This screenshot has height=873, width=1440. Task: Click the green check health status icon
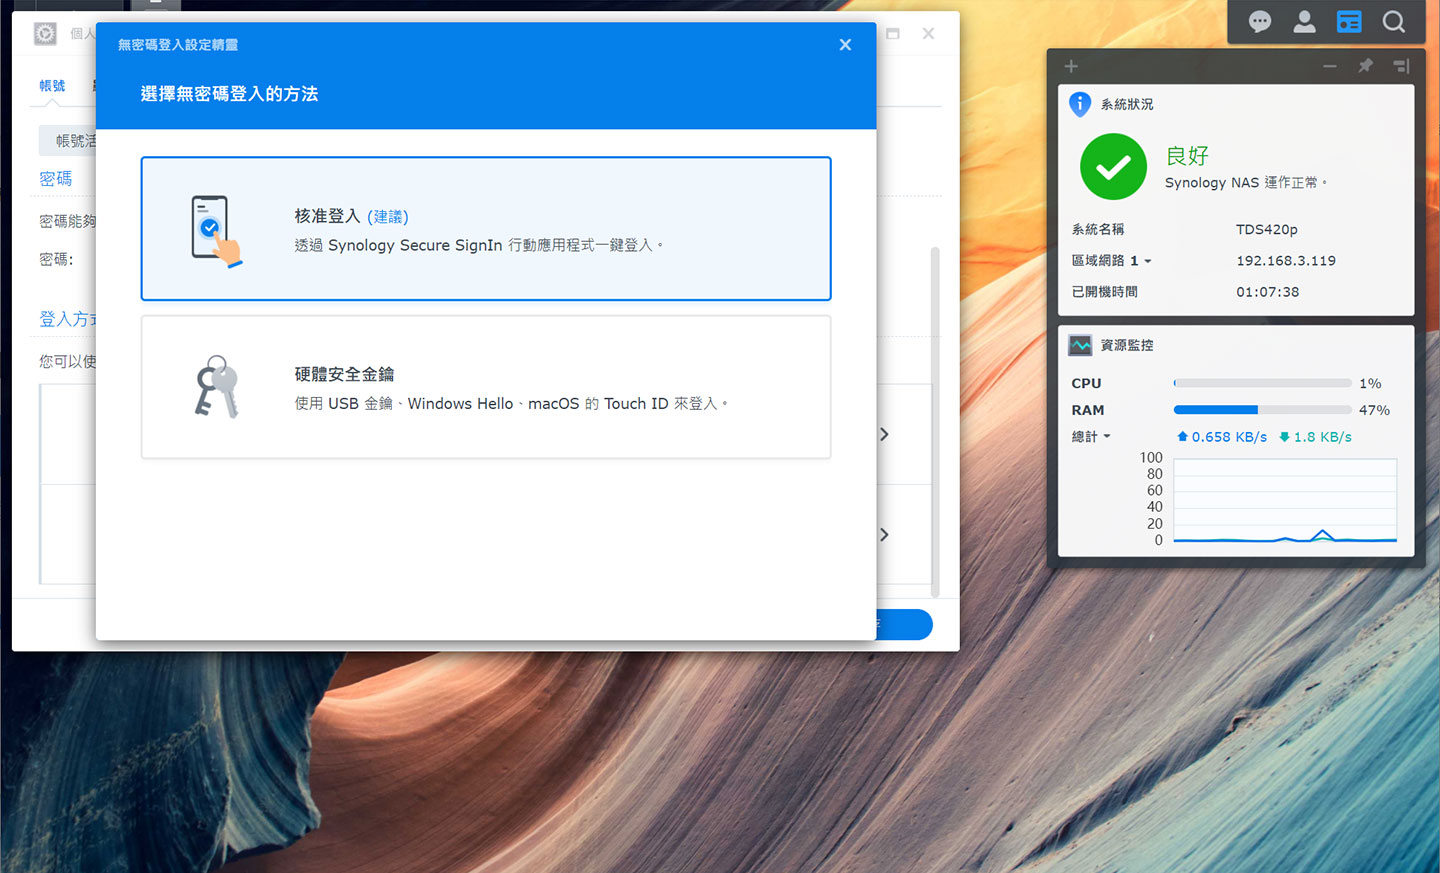1113,168
